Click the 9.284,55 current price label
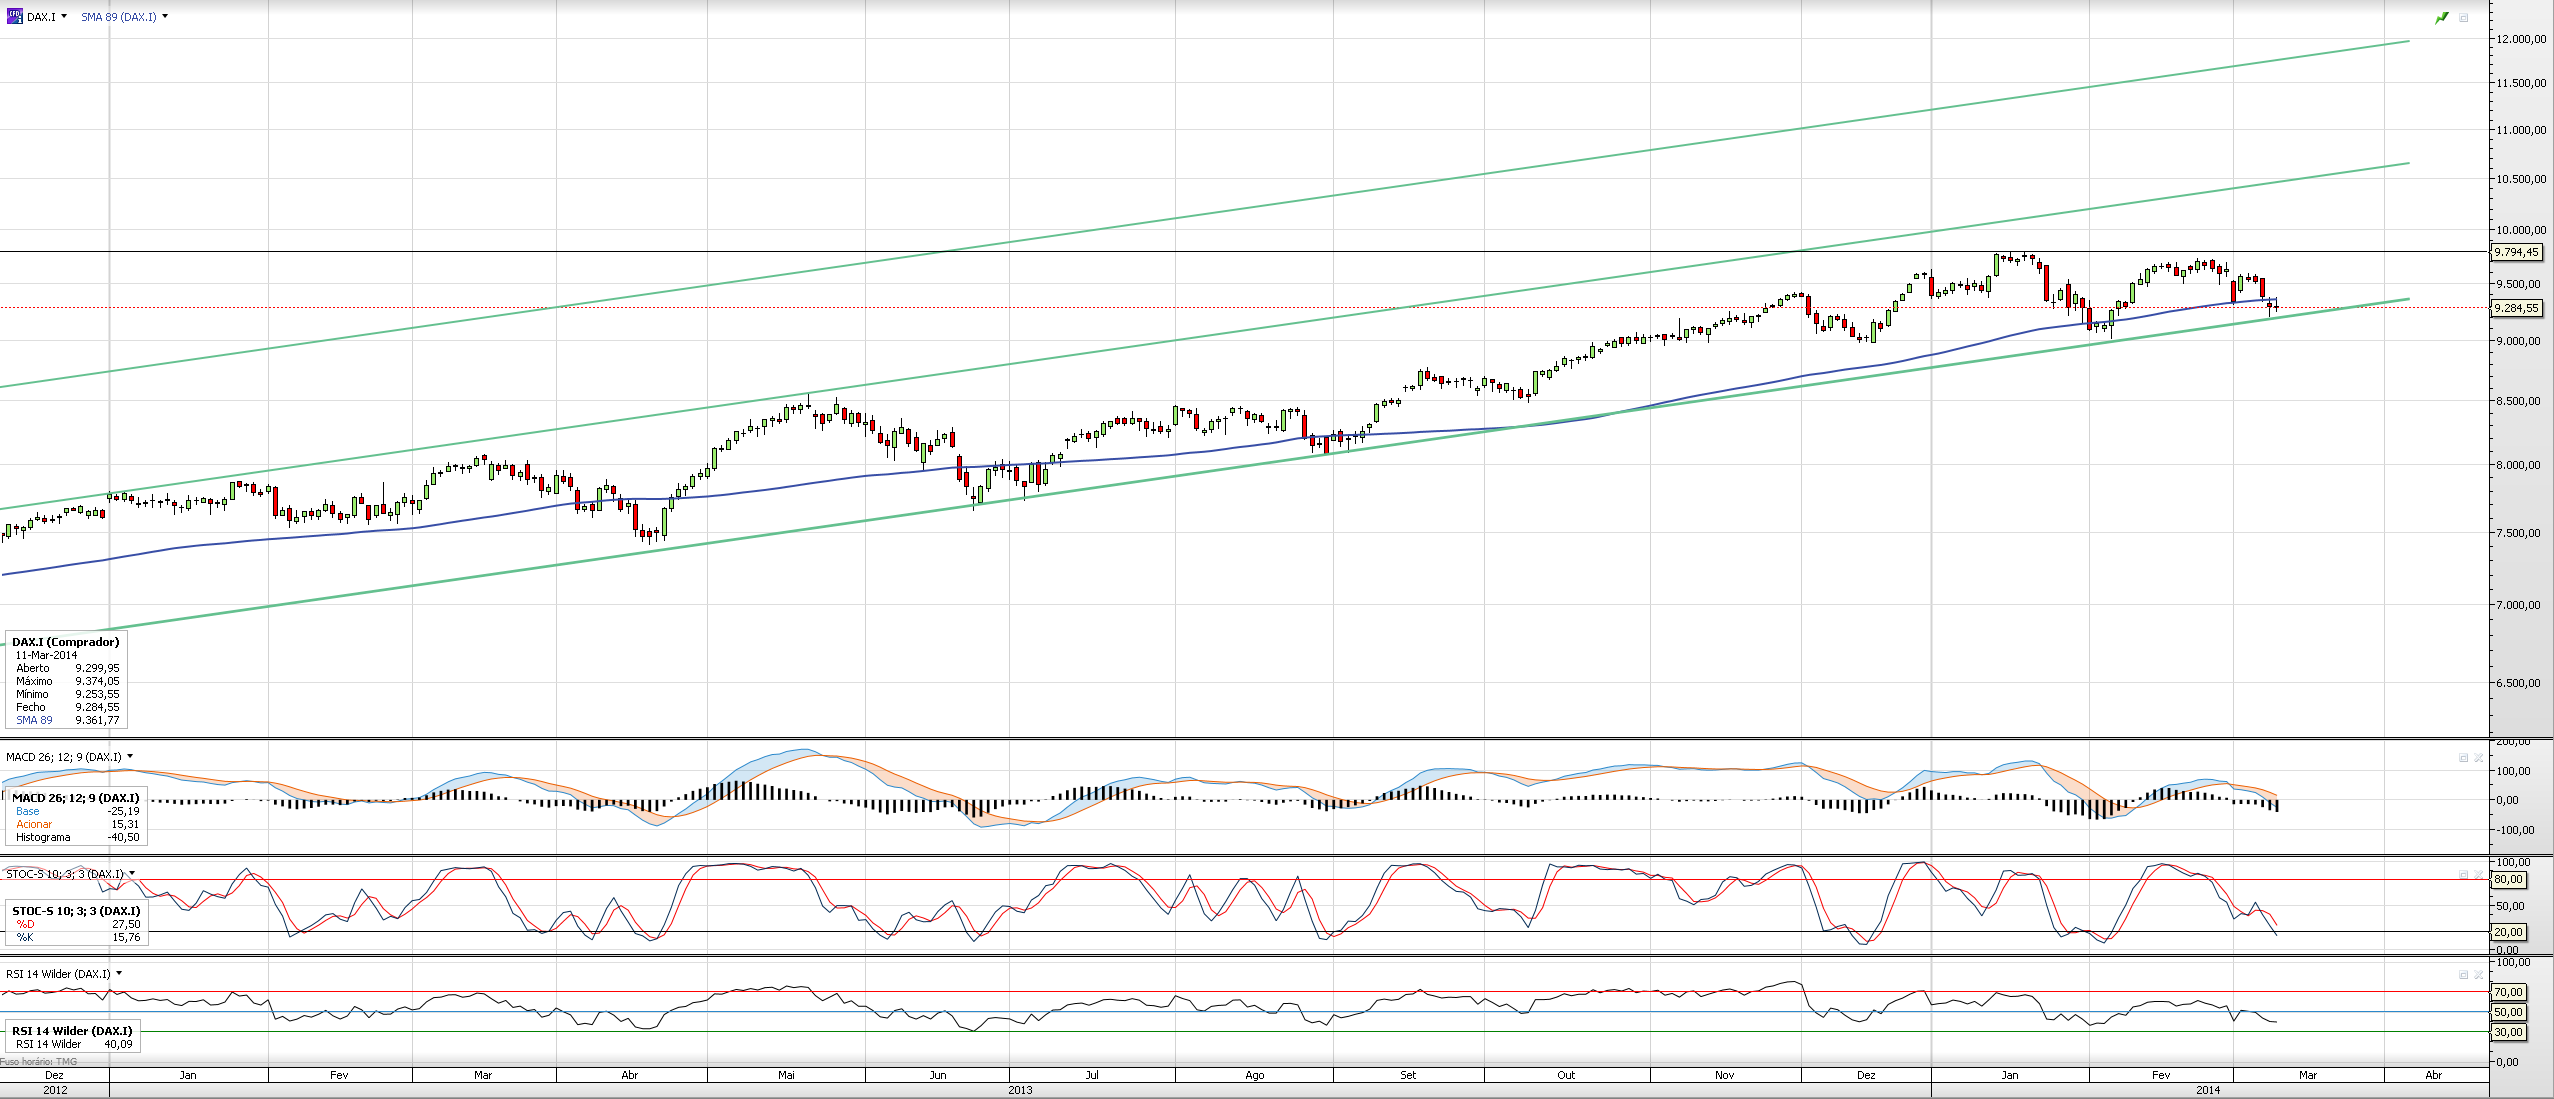 tap(2516, 308)
